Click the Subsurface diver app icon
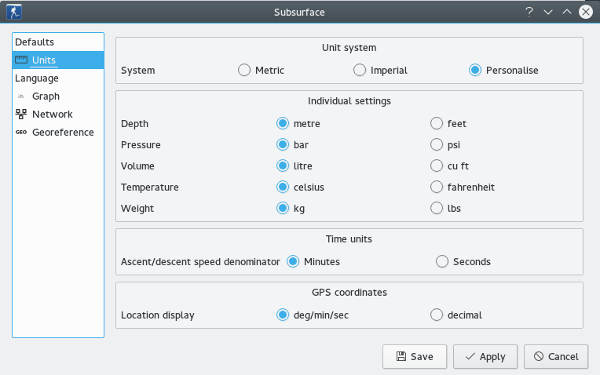Screen dimensions: 600x375 point(14,12)
